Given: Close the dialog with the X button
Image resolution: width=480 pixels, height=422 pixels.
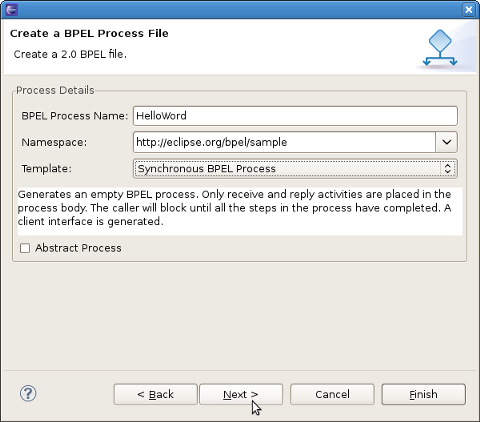Looking at the screenshot, I should [469, 9].
